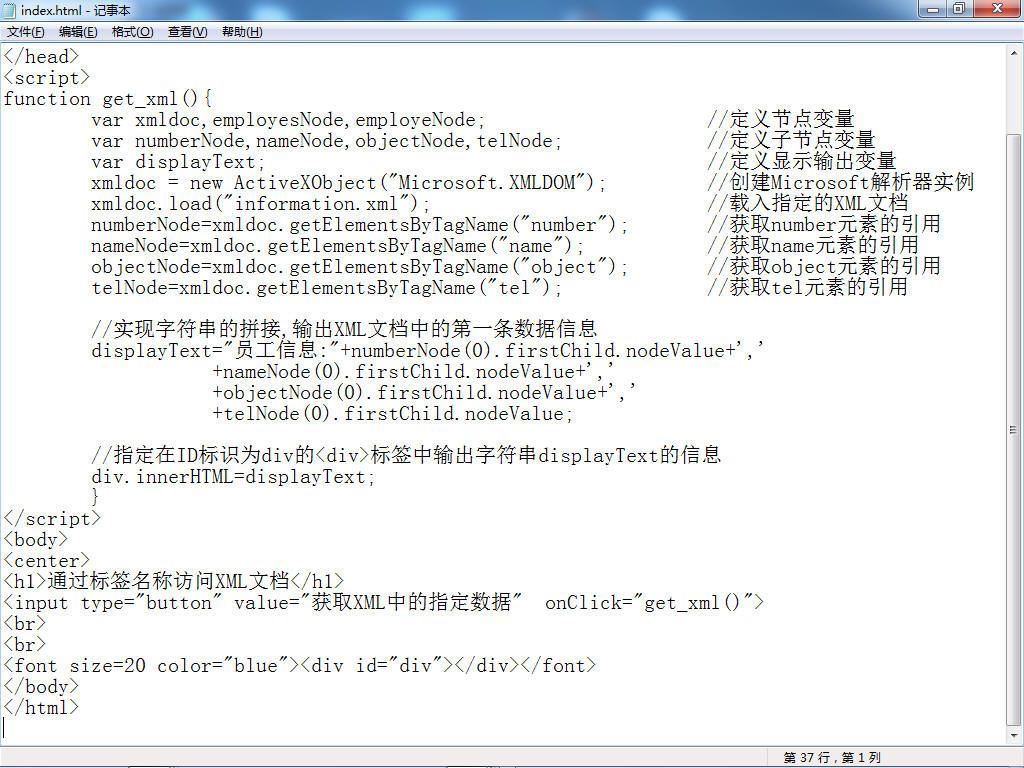Restore down the Notepad window
This screenshot has height=768, width=1024.
click(959, 8)
